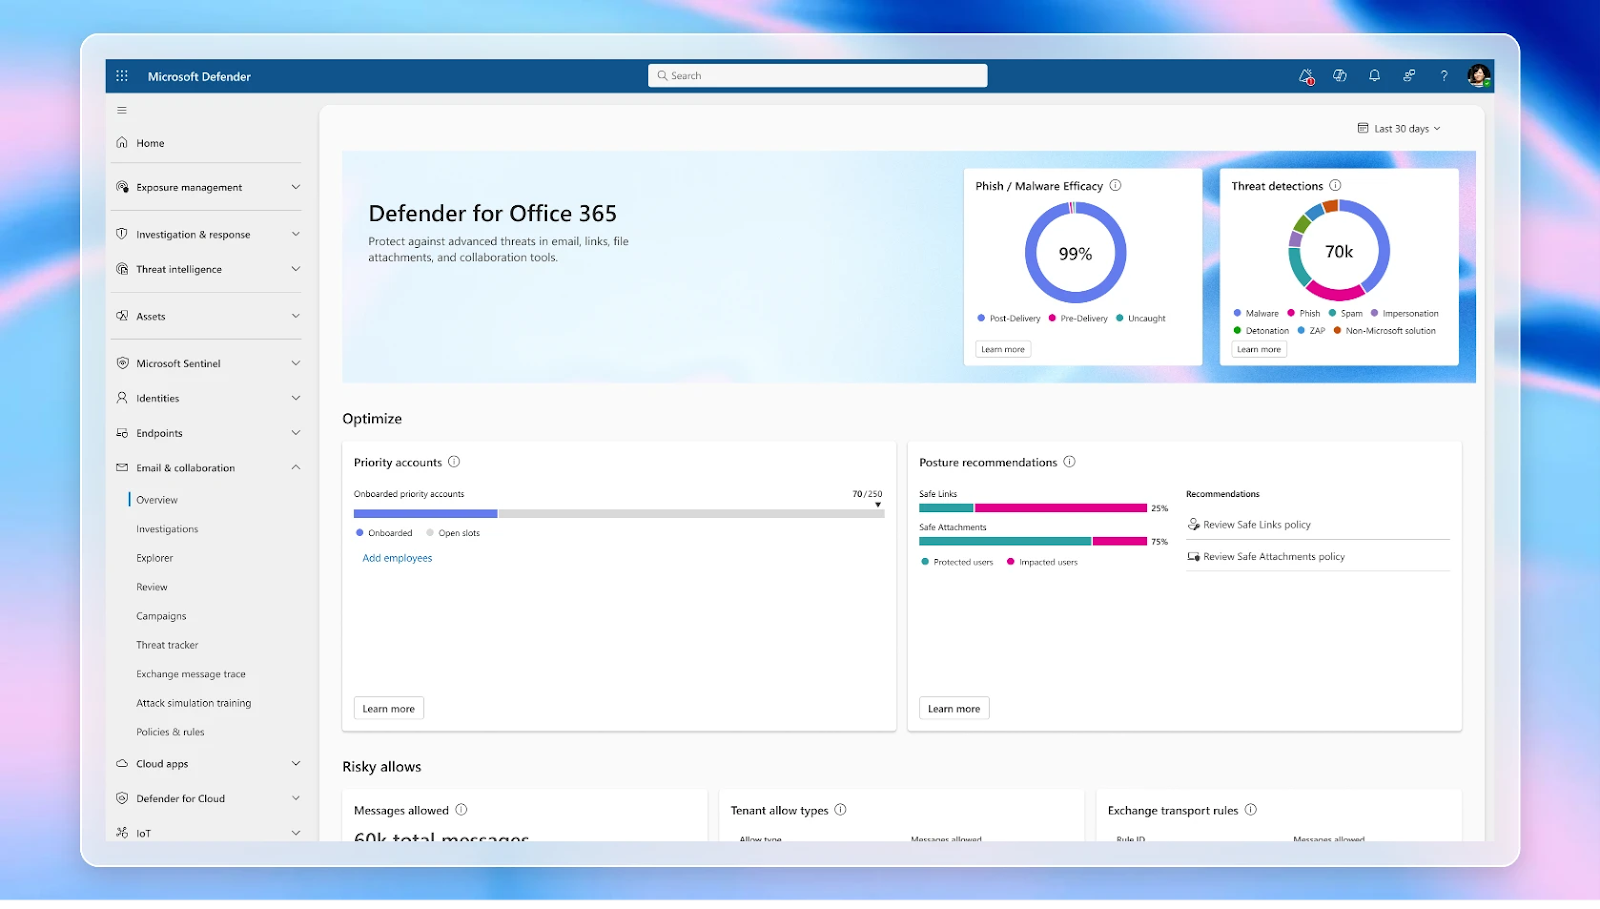Open Review submenu item
Image resolution: width=1600 pixels, height=909 pixels.
click(x=152, y=587)
